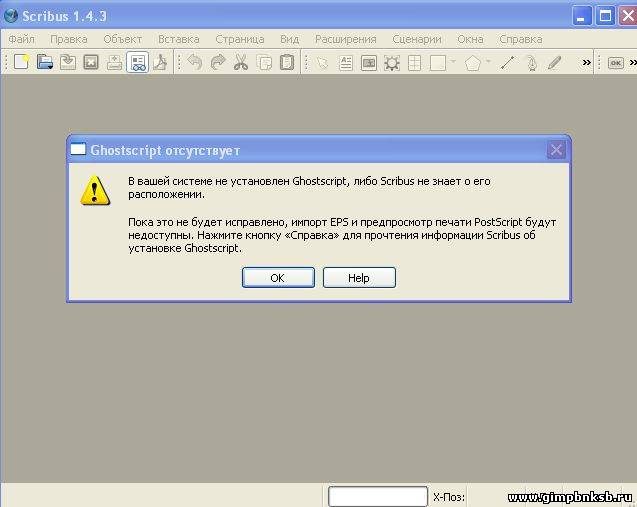
Task: Click the Save document icon
Action: 68,62
